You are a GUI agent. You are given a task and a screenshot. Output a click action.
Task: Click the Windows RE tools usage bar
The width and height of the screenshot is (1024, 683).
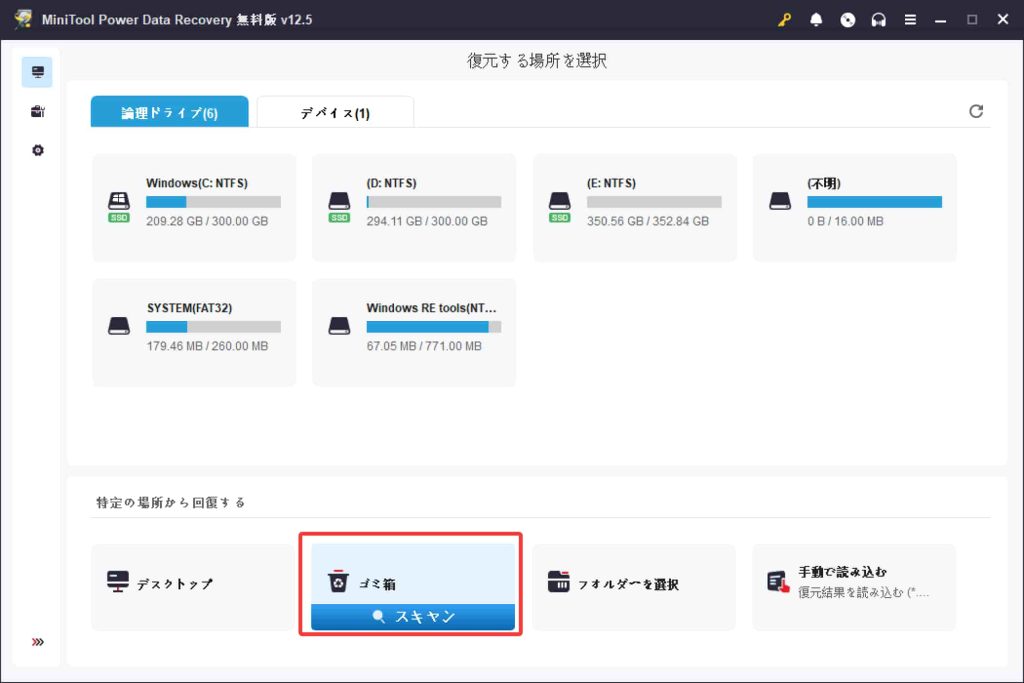[434, 326]
